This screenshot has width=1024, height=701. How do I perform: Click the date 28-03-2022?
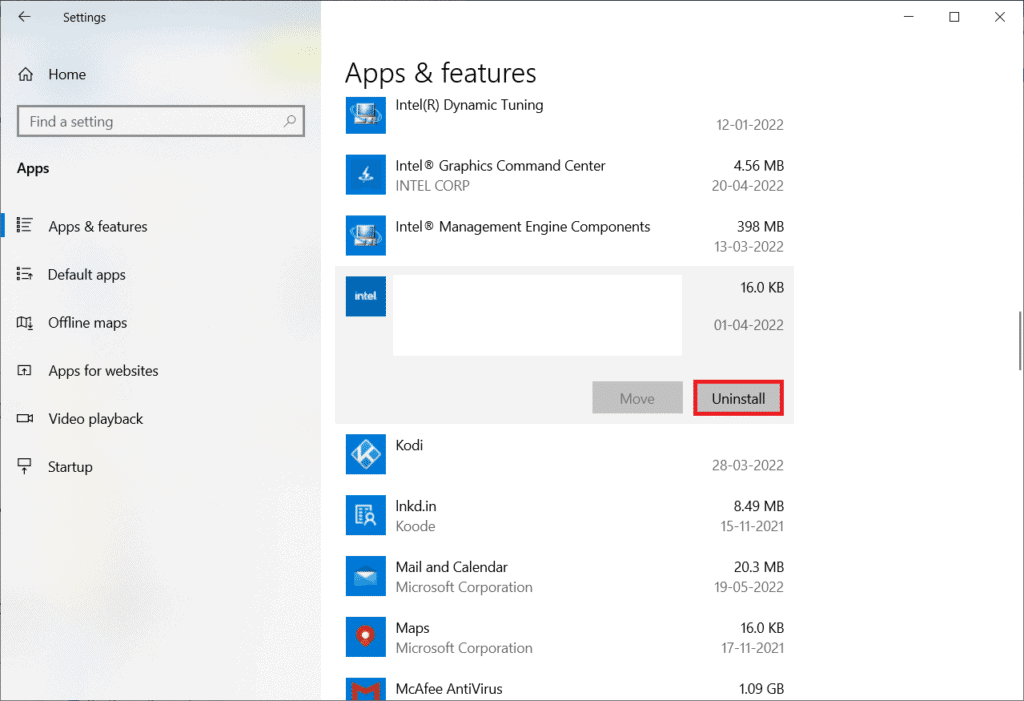pos(747,465)
